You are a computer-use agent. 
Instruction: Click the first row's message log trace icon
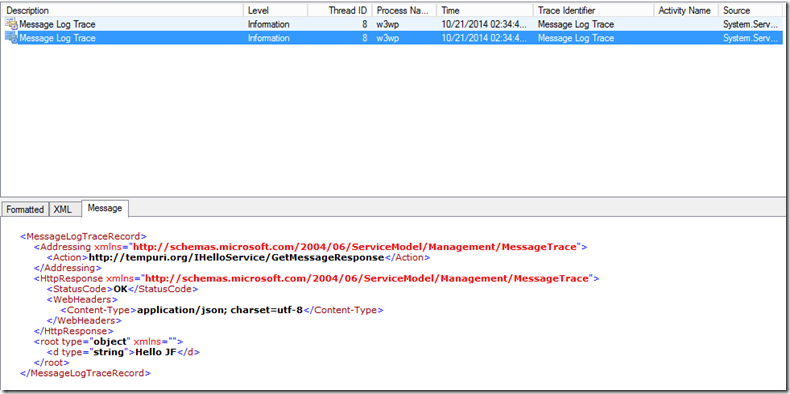coord(11,24)
